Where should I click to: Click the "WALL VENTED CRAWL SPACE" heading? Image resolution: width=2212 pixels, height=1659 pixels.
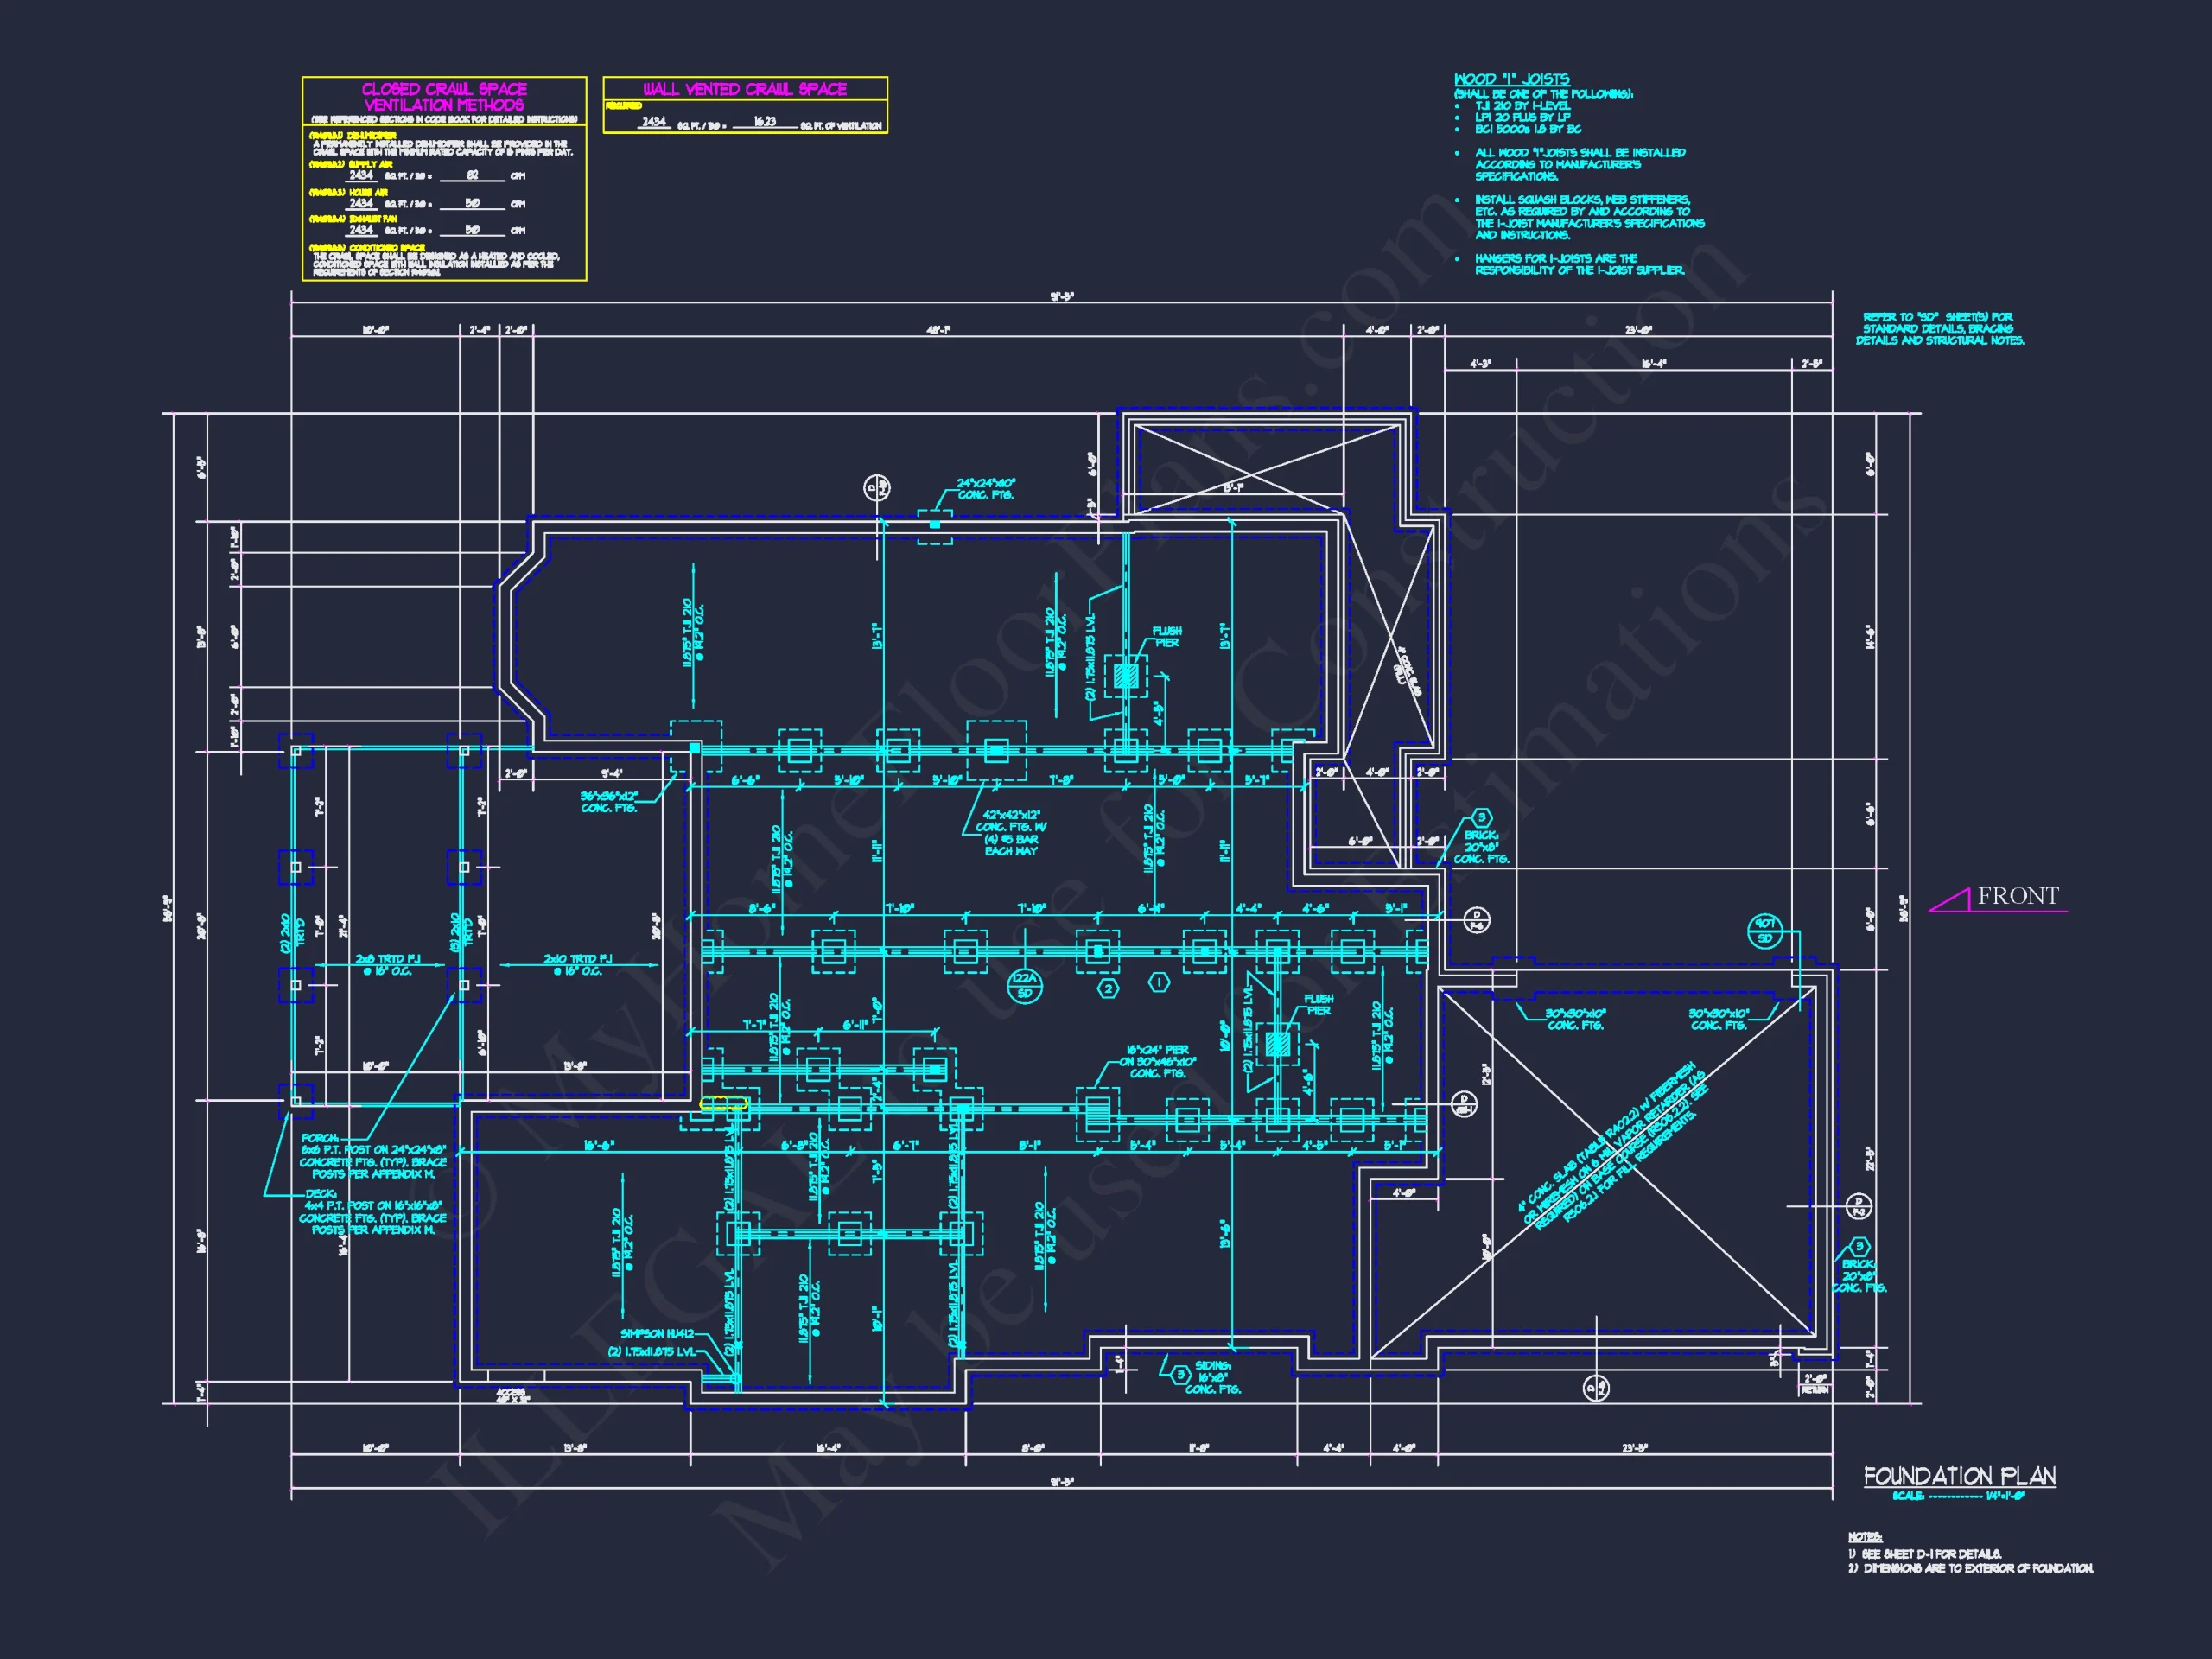[745, 89]
